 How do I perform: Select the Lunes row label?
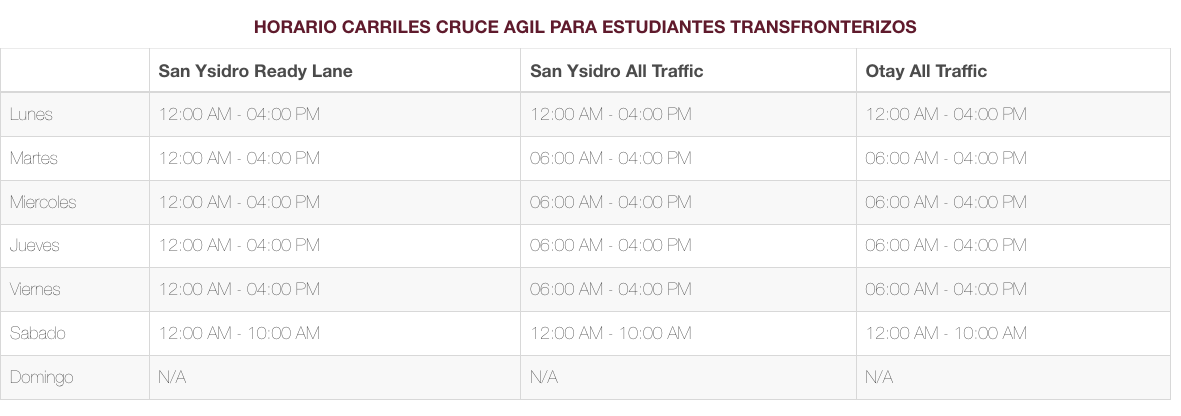point(31,114)
